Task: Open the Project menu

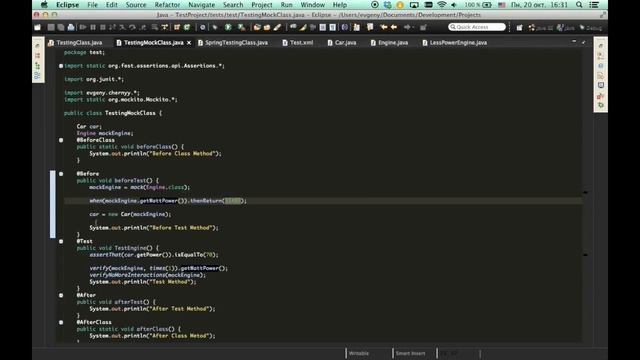Action: point(262,5)
